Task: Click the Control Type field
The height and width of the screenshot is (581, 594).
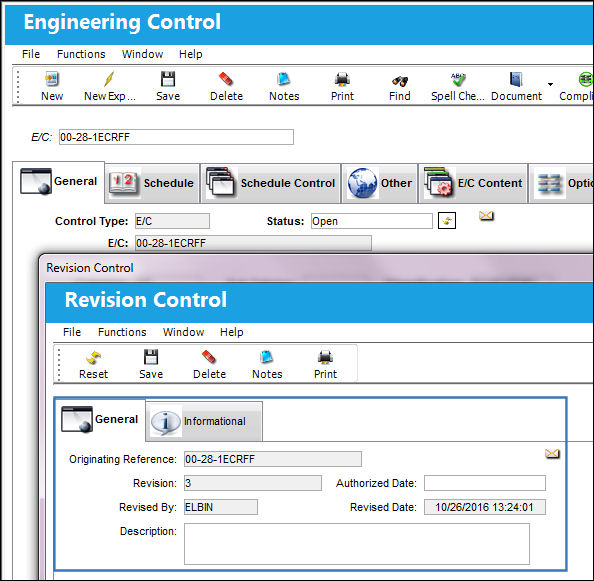Action: [x=172, y=221]
